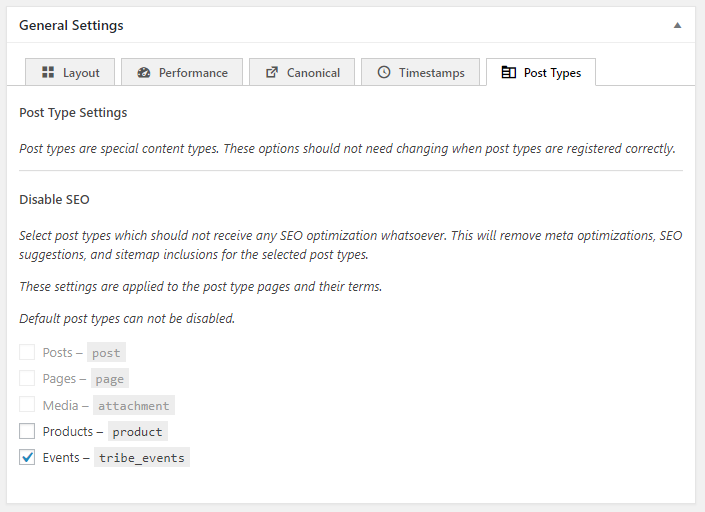The width and height of the screenshot is (705, 512).
Task: Go to the Timestamps tab
Action: click(420, 72)
